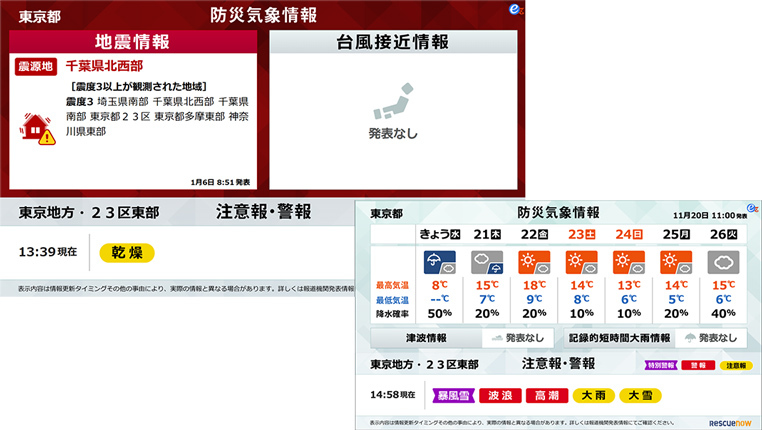The height and width of the screenshot is (430, 762).
Task: Click today's rain umbrella weather icon
Action: coord(437,262)
